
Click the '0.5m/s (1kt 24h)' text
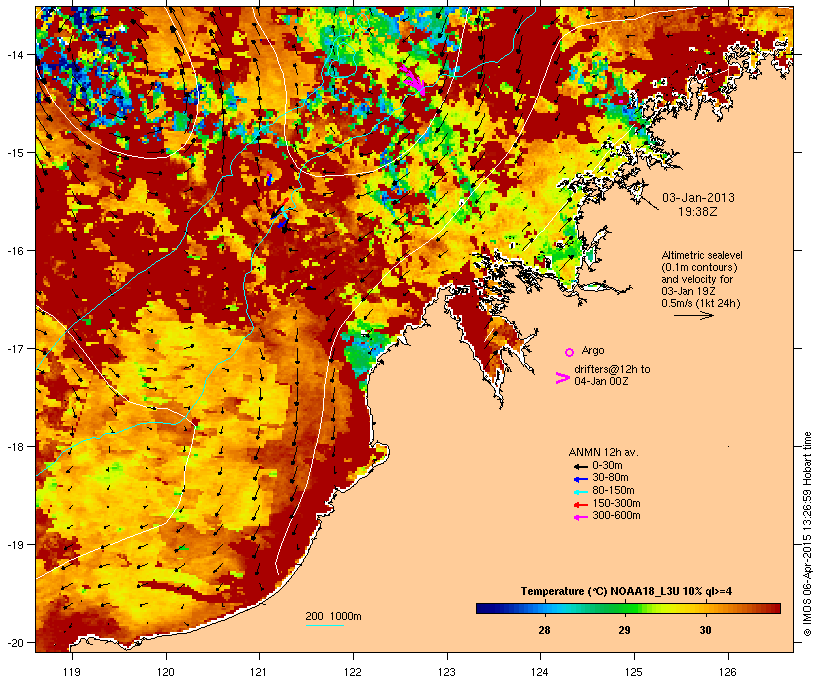click(x=701, y=303)
